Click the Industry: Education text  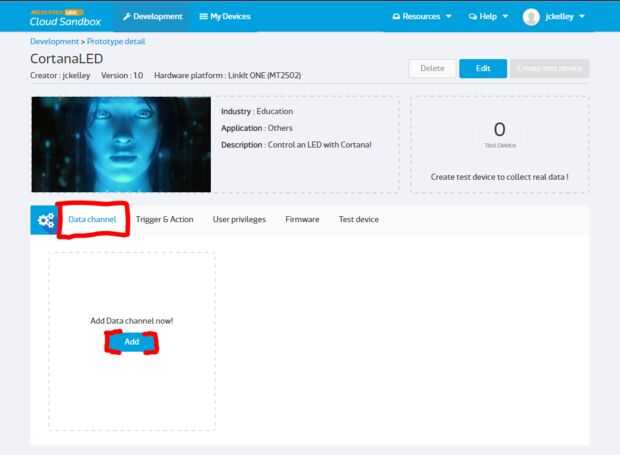(257, 111)
